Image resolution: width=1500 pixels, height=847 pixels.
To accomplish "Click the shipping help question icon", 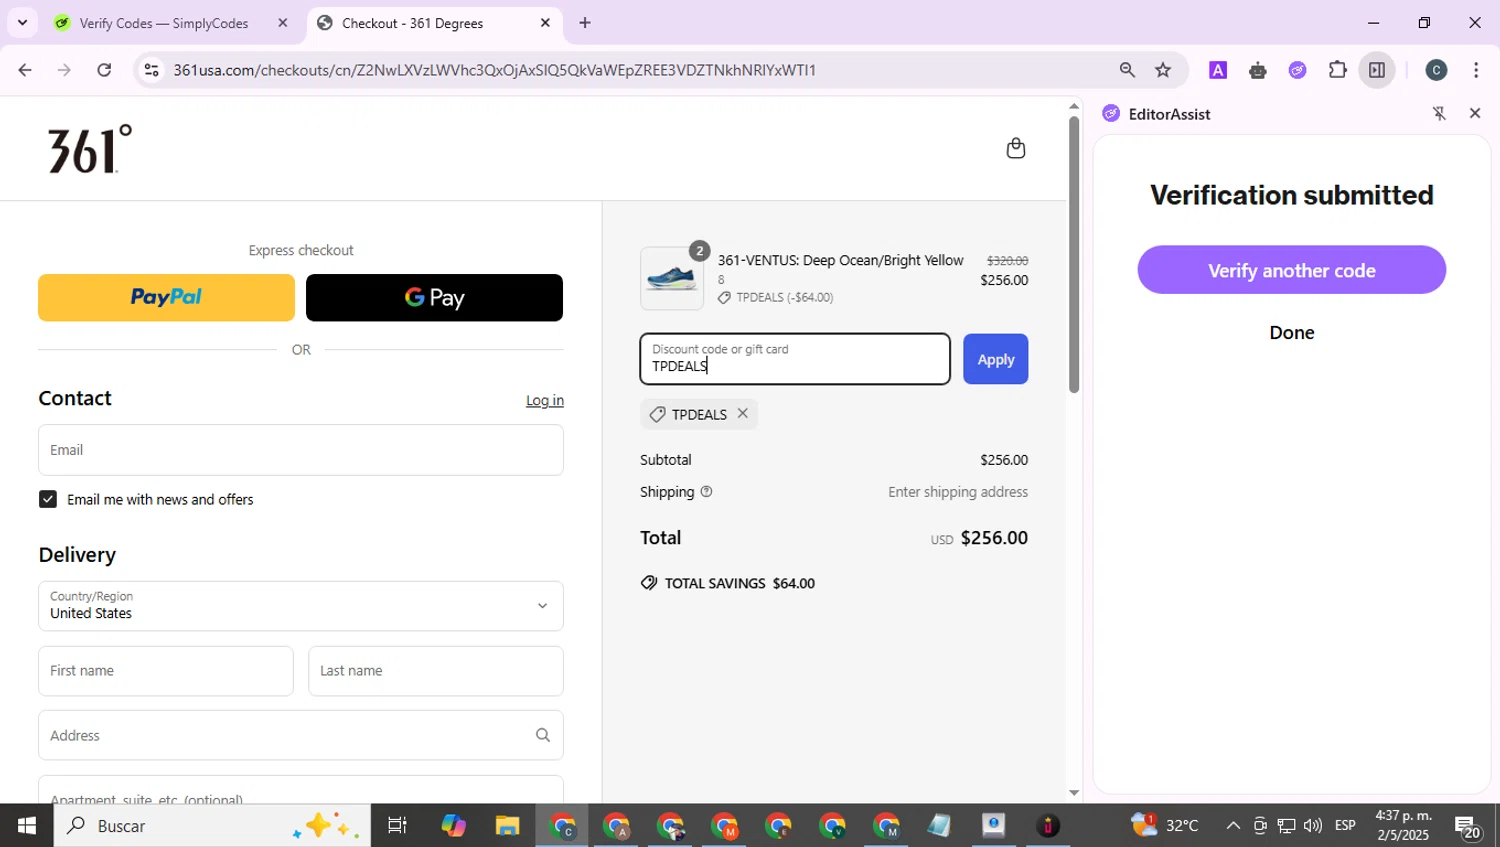I will tap(706, 491).
